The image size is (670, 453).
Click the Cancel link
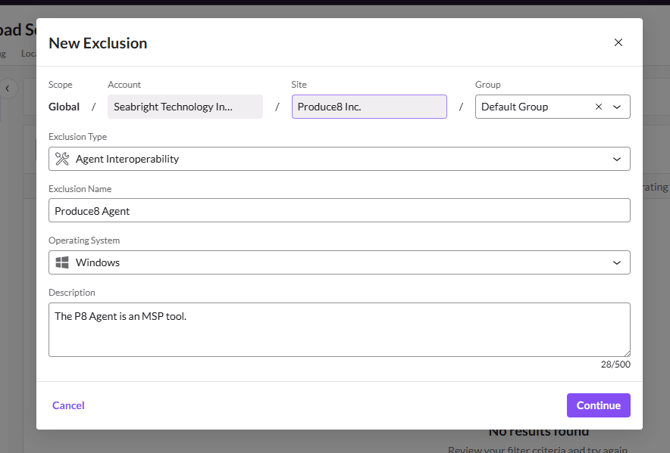[x=68, y=405]
